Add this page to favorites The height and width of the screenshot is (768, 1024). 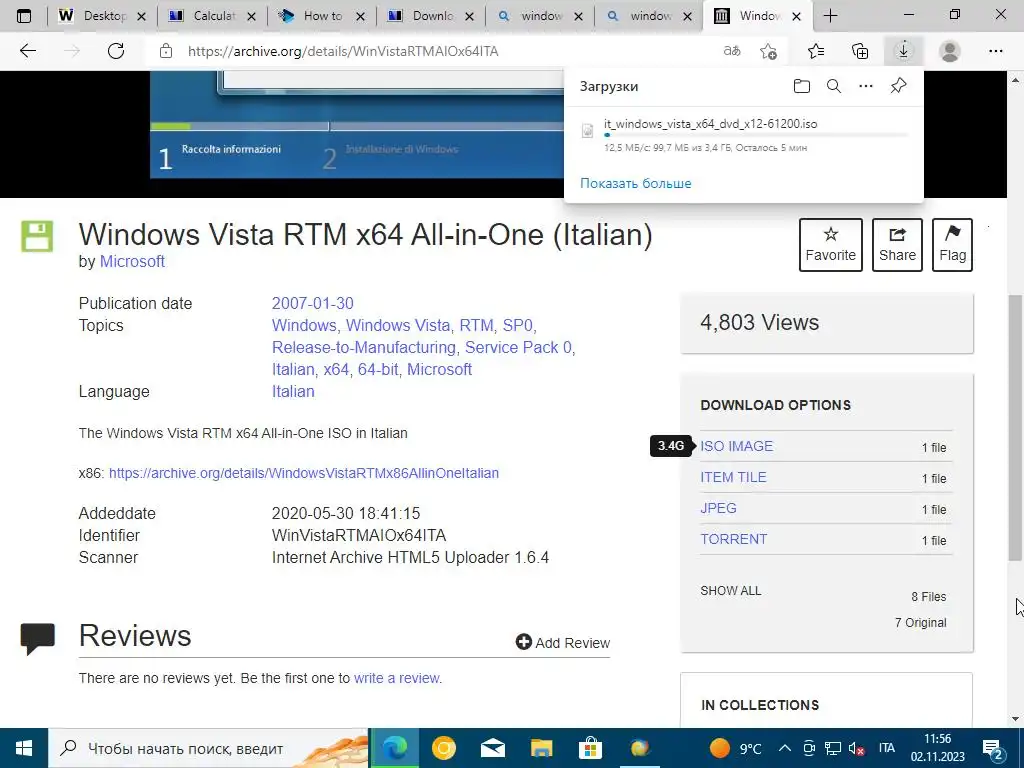[769, 51]
